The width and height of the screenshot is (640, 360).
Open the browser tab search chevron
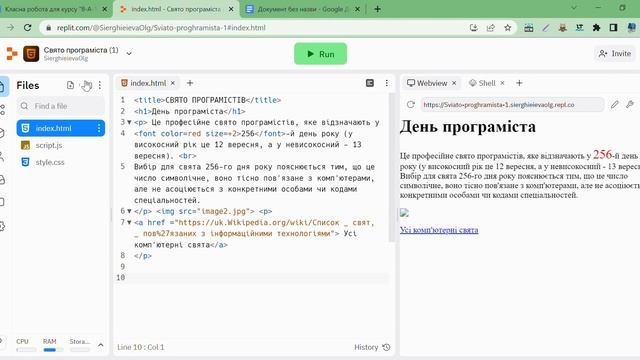click(x=573, y=8)
